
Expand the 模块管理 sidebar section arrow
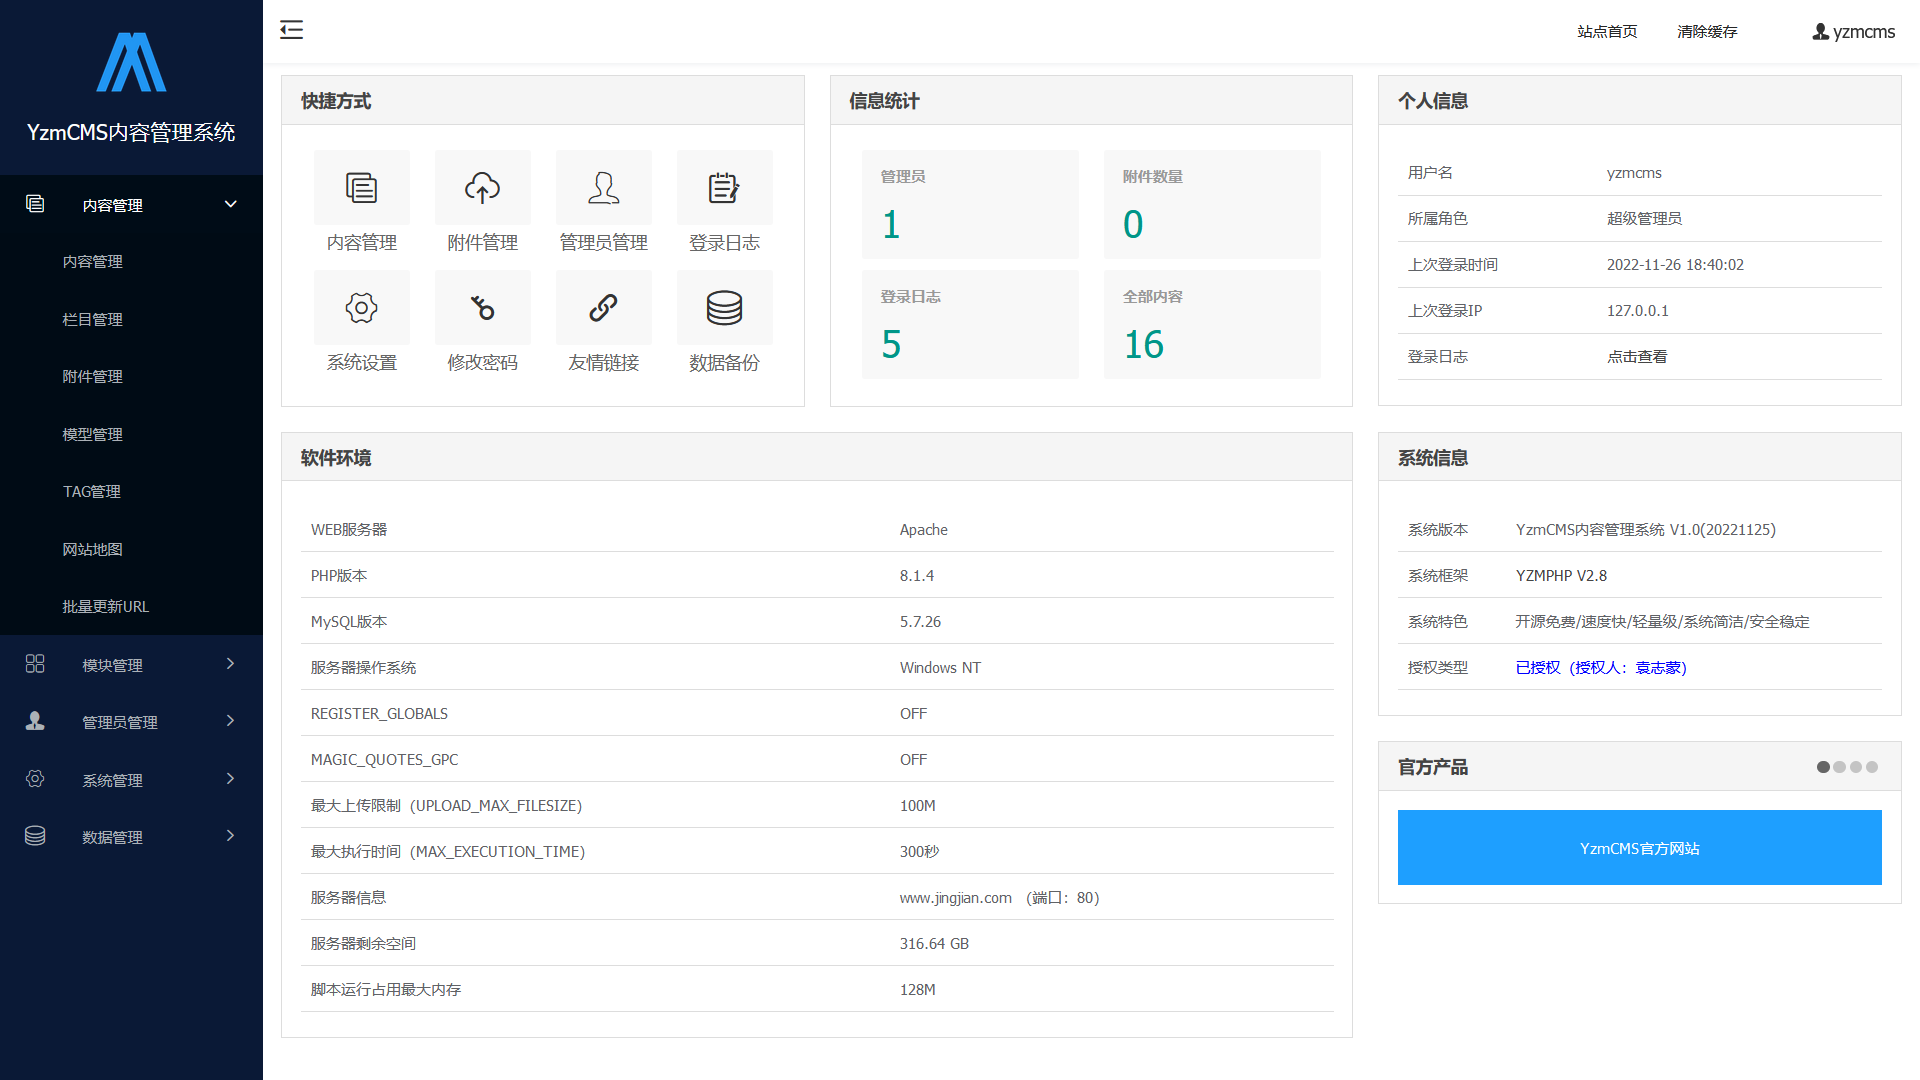pyautogui.click(x=230, y=664)
